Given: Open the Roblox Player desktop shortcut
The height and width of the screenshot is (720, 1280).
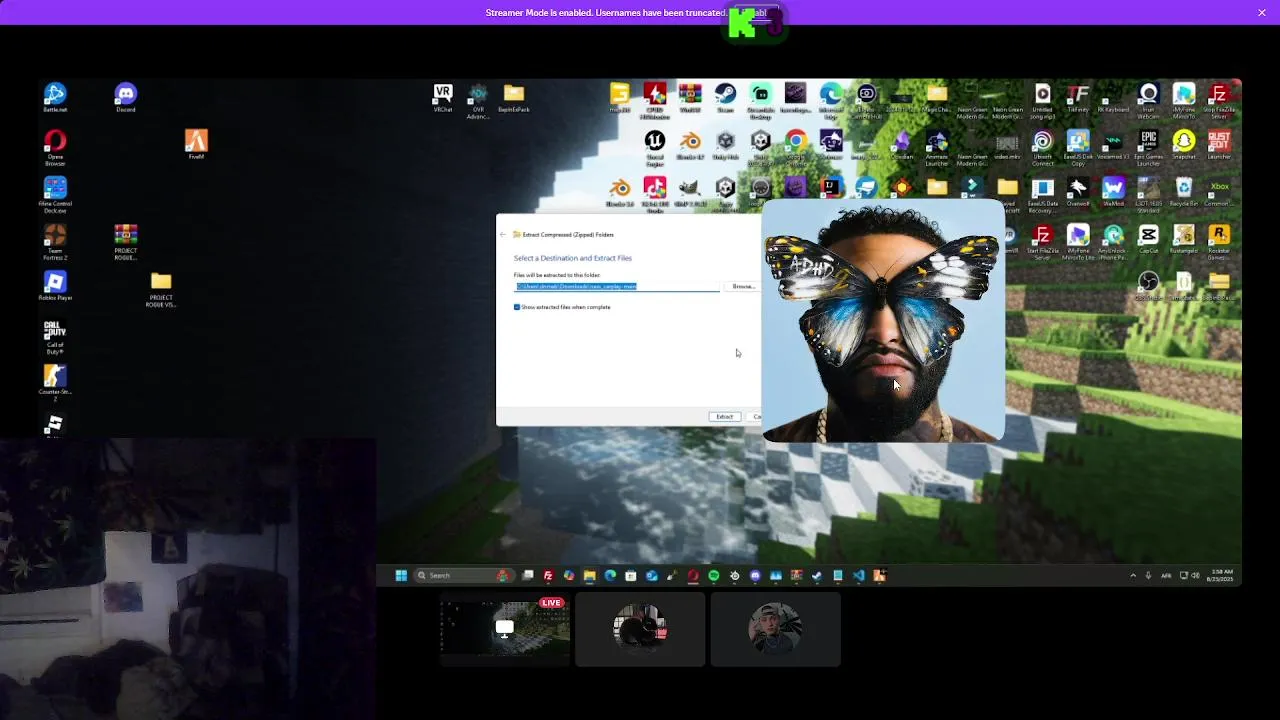Looking at the screenshot, I should (55, 285).
